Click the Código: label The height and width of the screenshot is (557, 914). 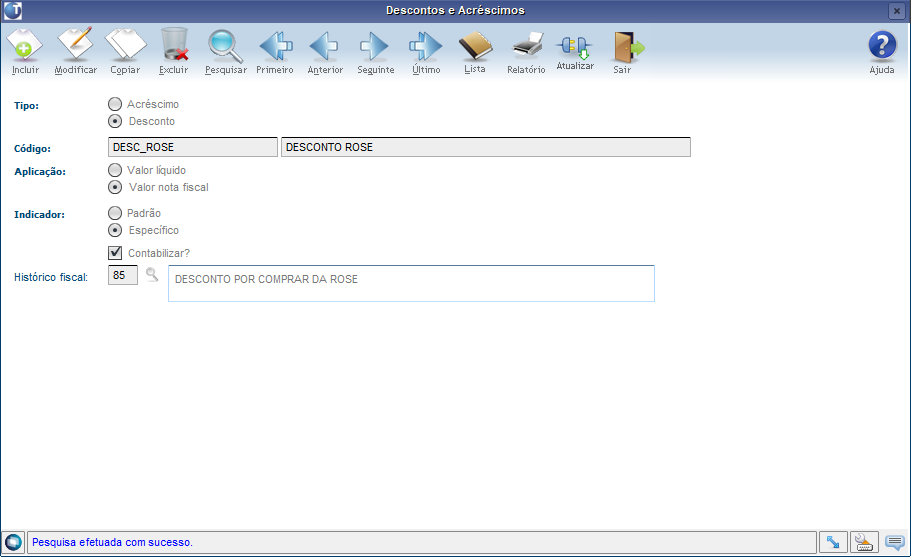click(32, 149)
